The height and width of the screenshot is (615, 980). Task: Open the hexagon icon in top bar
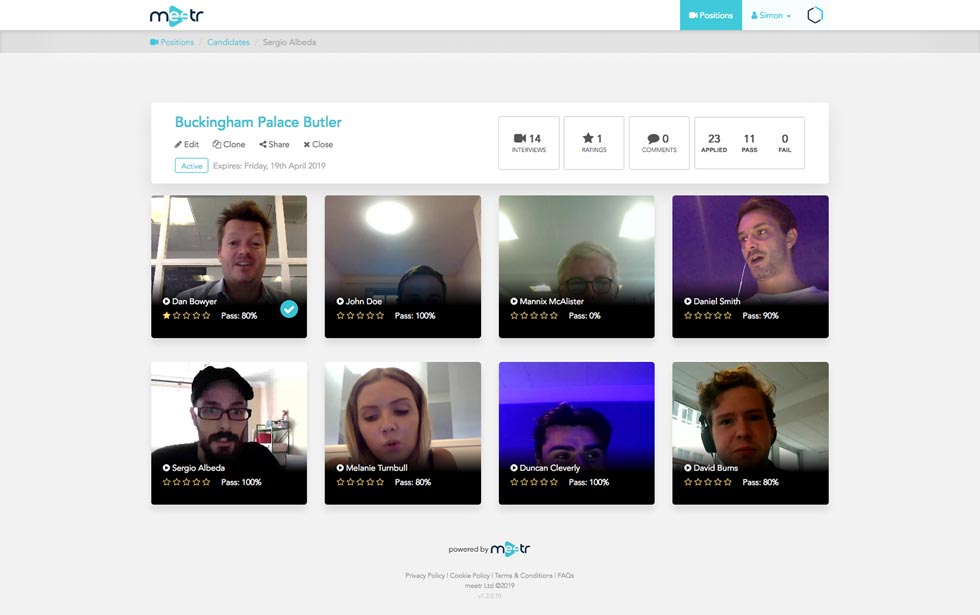point(814,15)
